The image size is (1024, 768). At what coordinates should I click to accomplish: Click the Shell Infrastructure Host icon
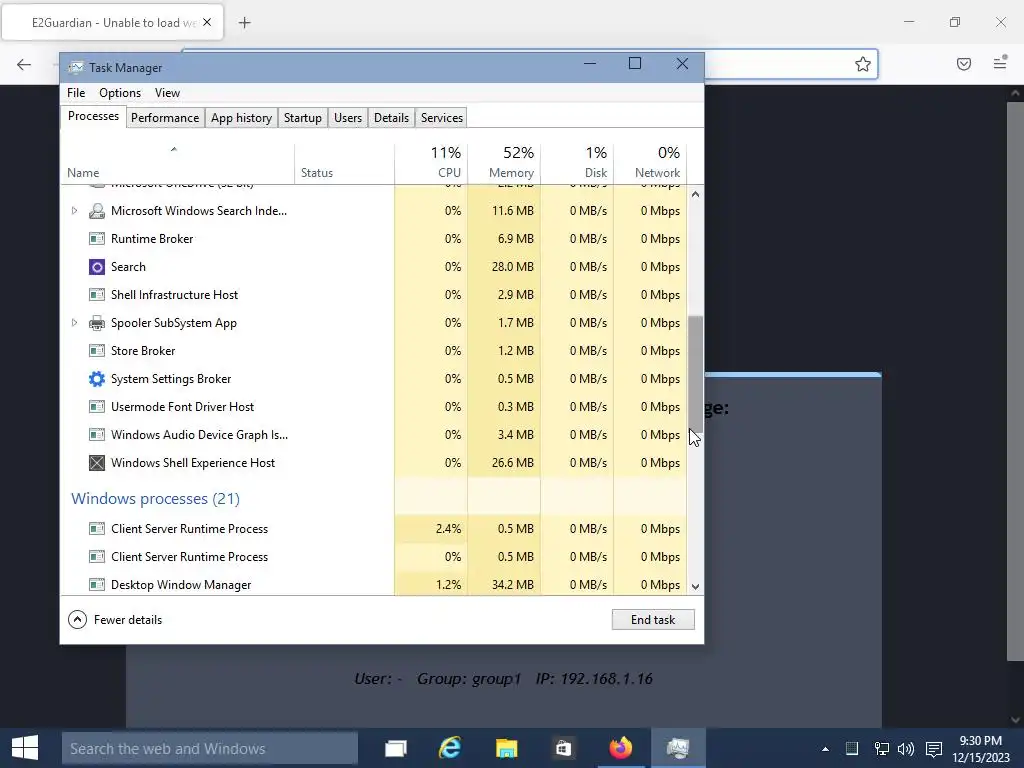pyautogui.click(x=97, y=295)
